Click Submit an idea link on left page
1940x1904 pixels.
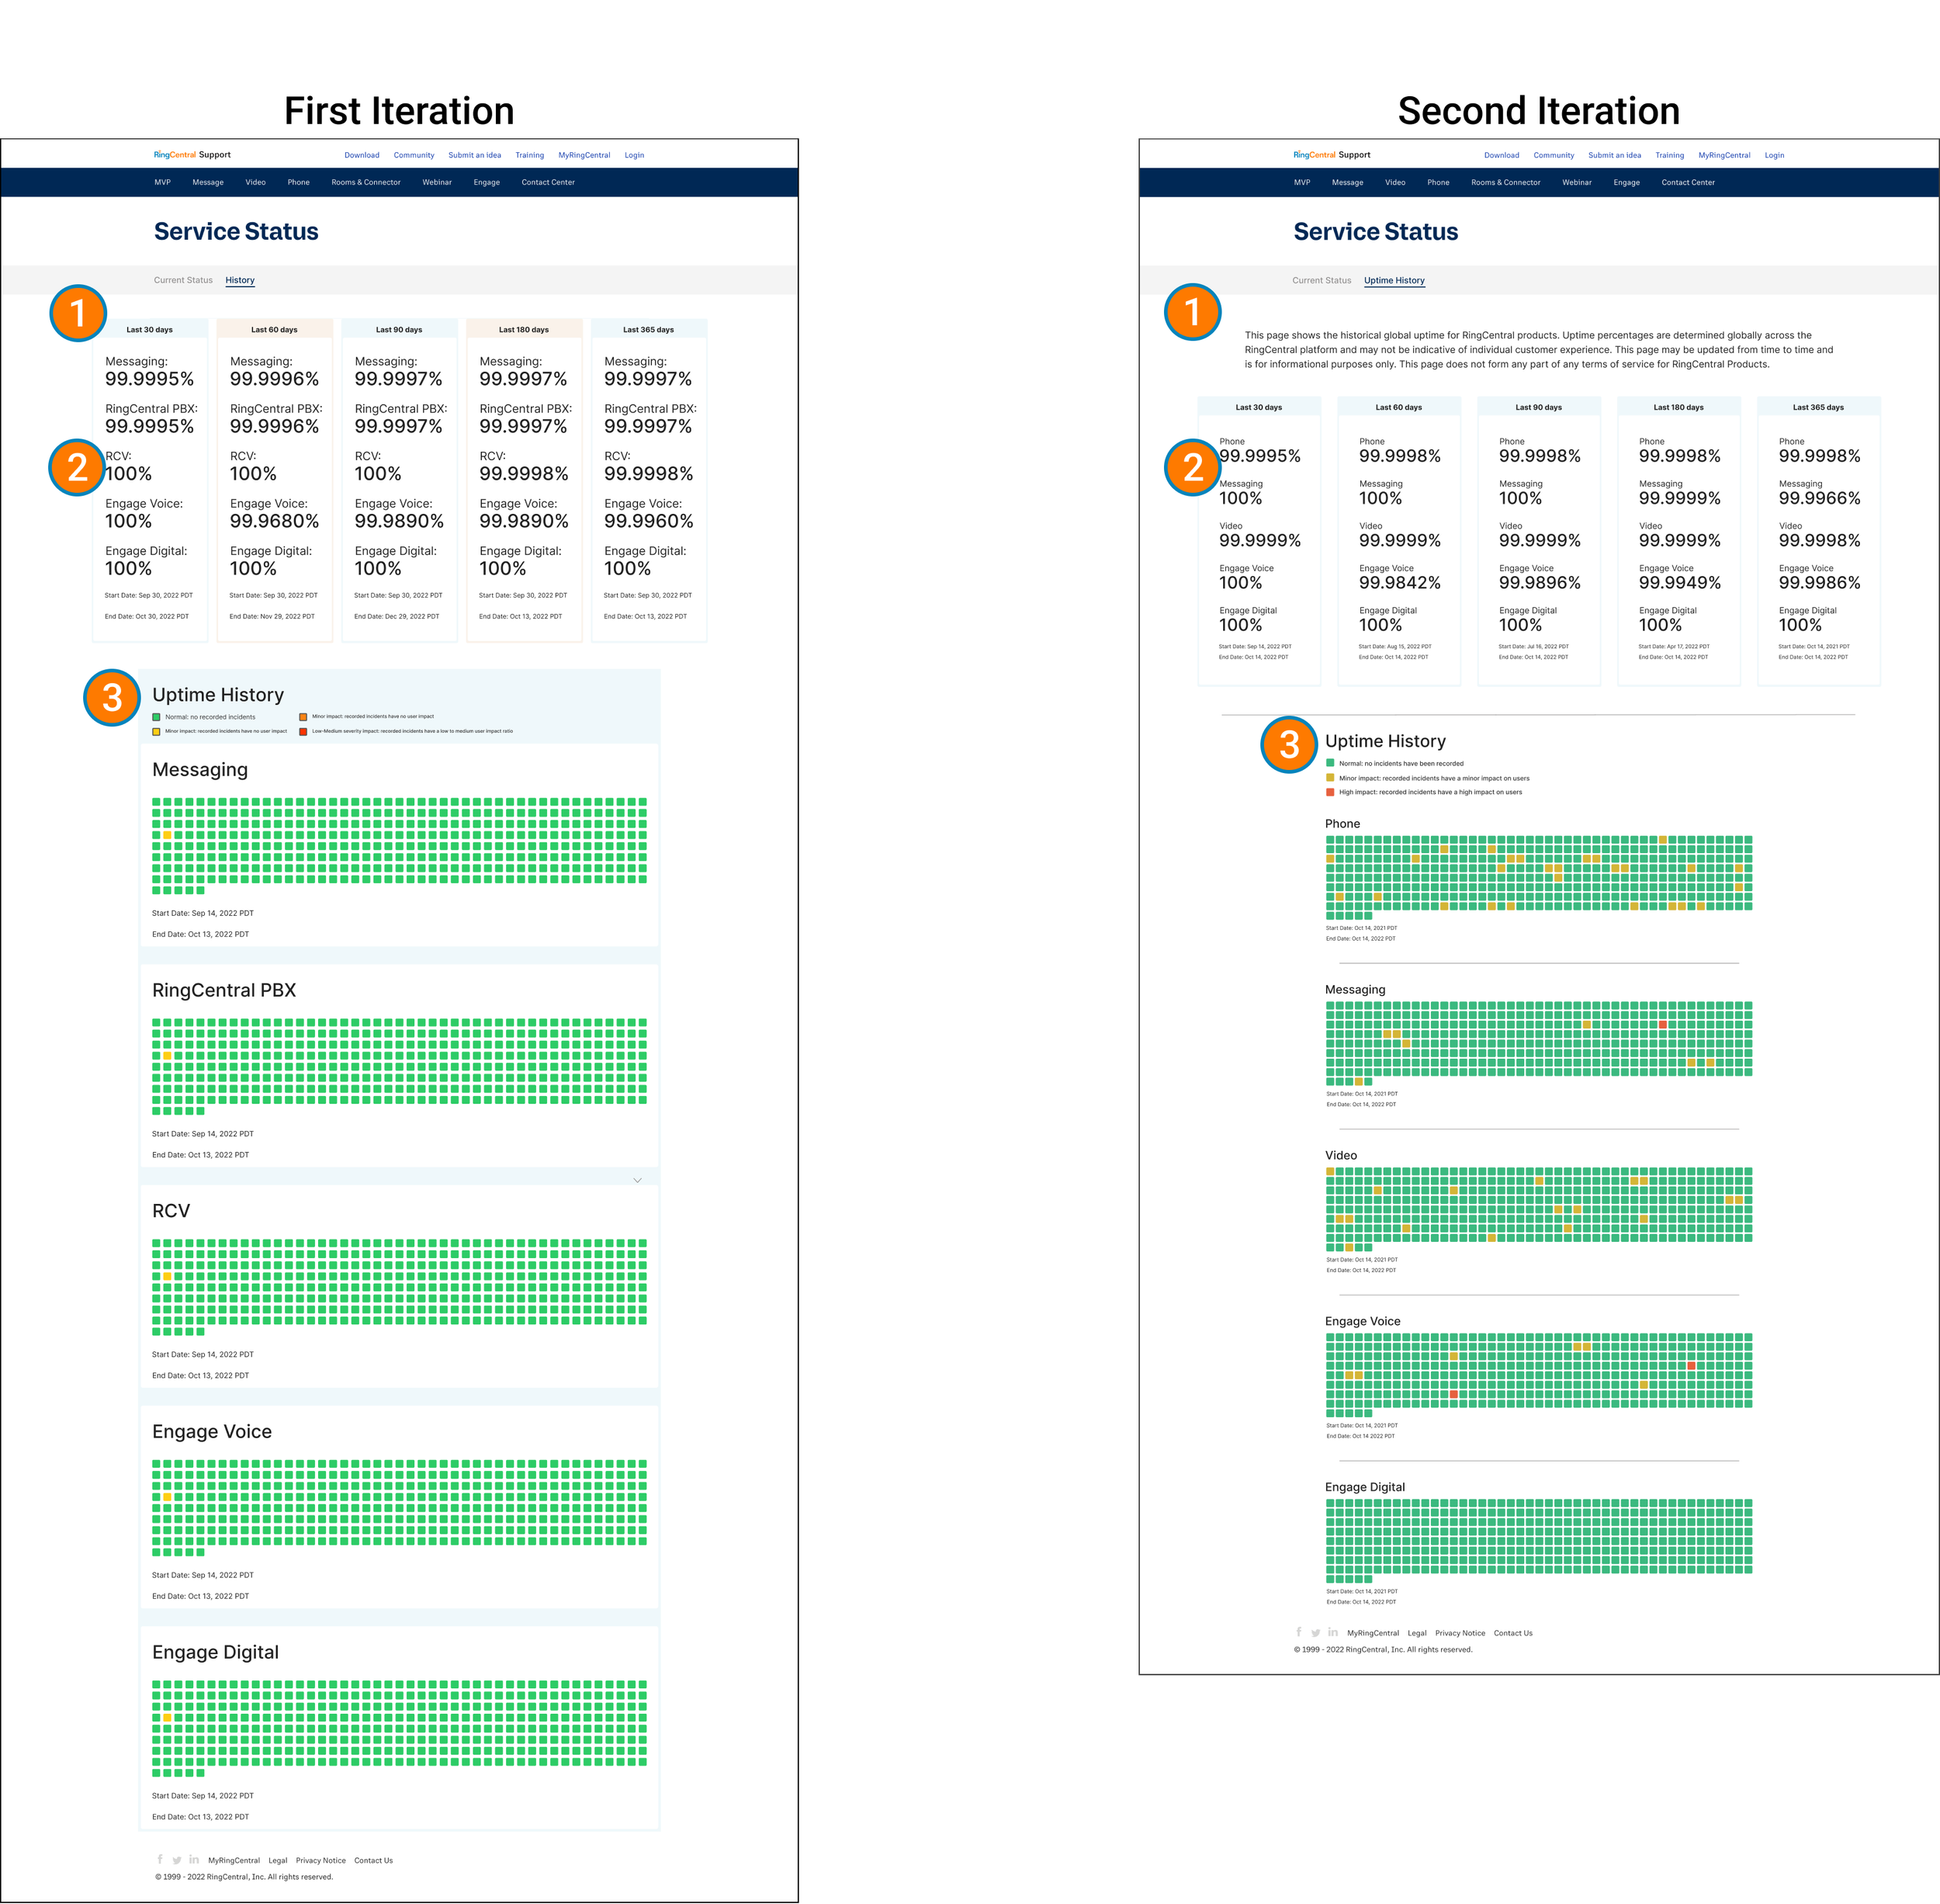click(x=474, y=155)
